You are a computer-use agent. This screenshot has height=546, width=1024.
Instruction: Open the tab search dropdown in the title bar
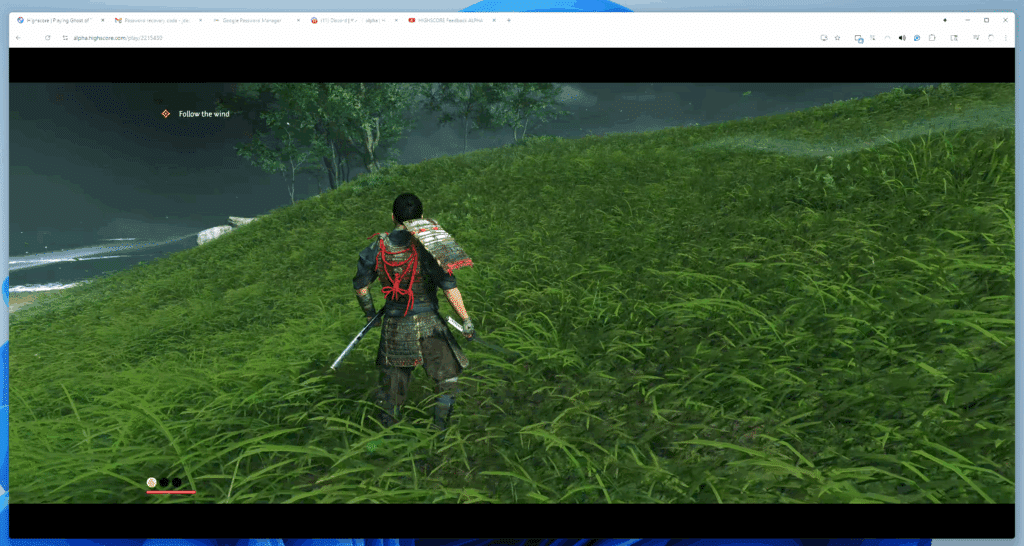click(945, 20)
